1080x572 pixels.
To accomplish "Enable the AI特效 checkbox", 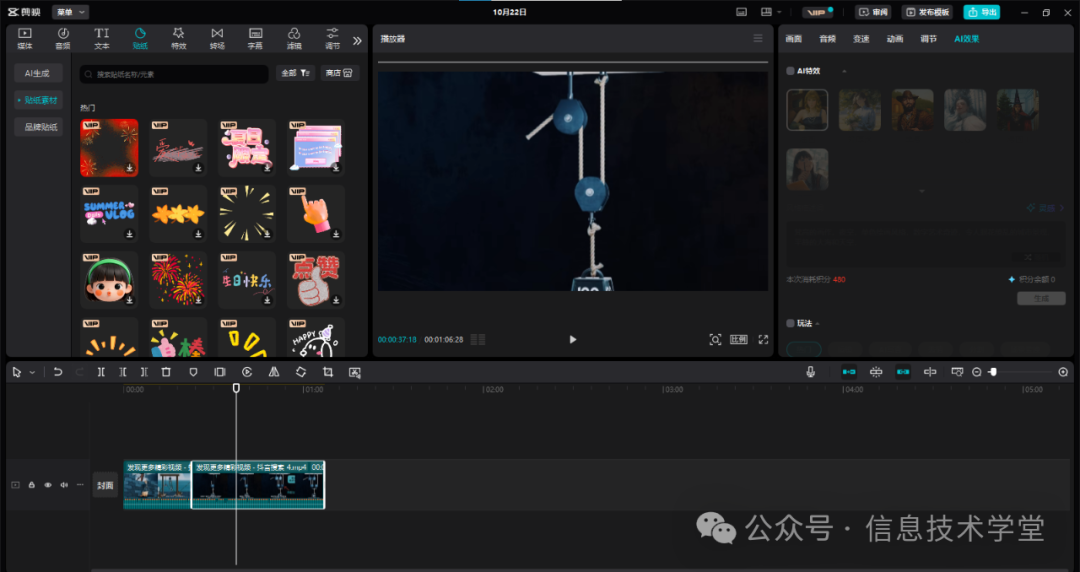I will point(790,71).
